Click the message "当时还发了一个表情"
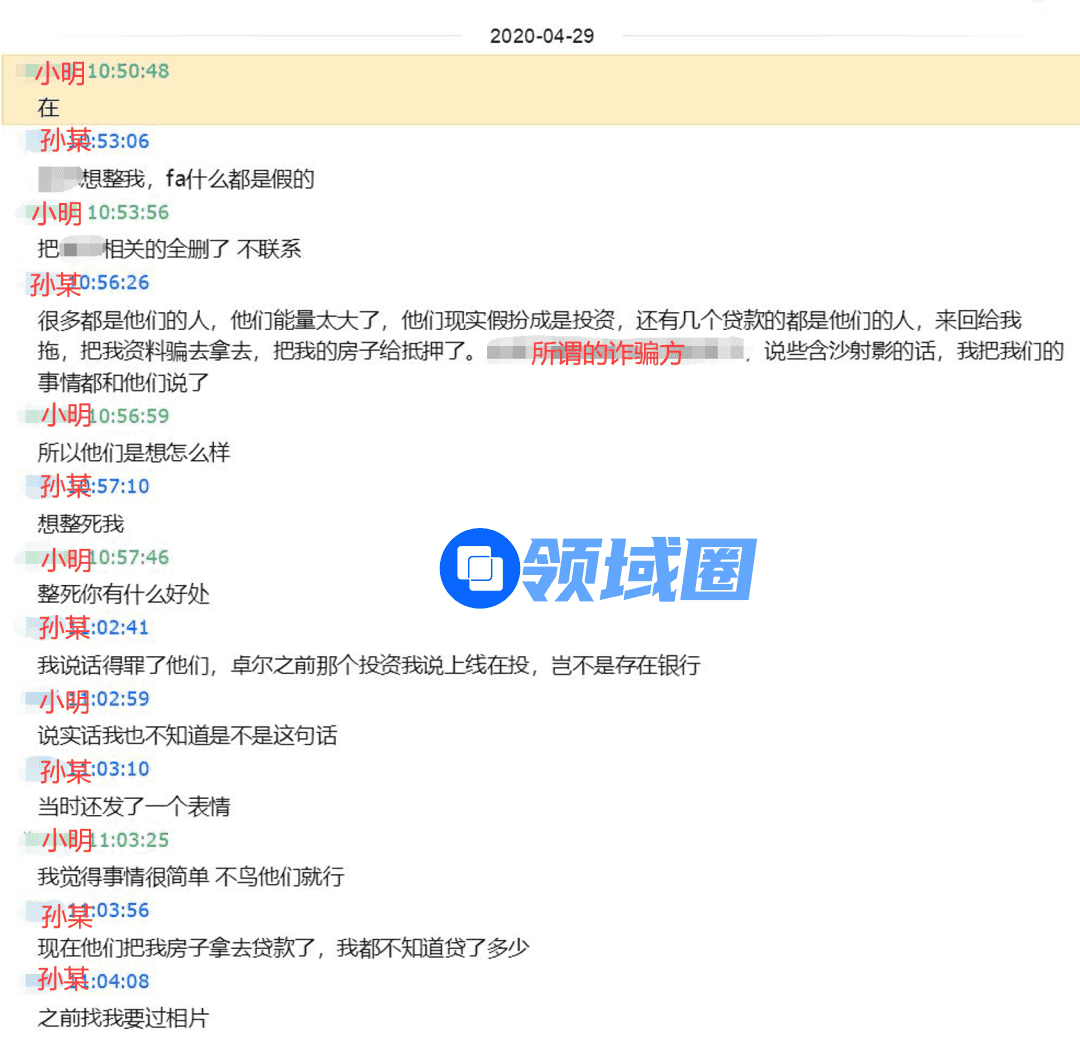The image size is (1080, 1038). tap(135, 806)
